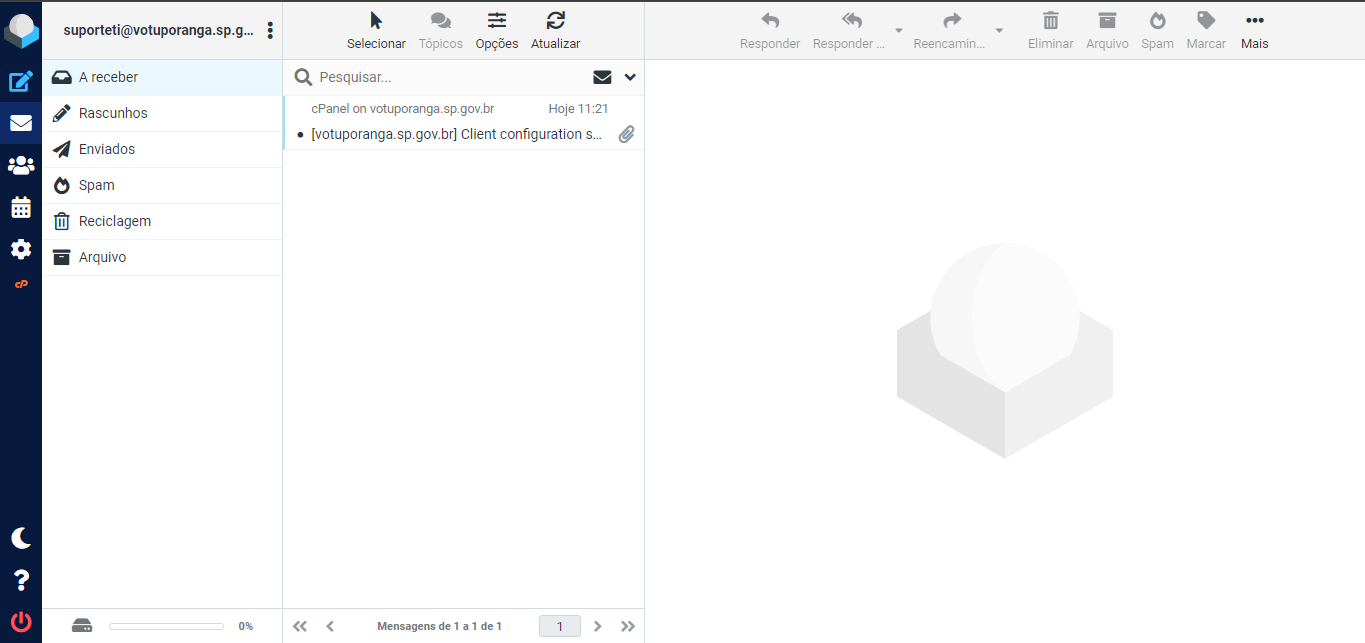Click the Reencaminhar forward button

tap(950, 31)
